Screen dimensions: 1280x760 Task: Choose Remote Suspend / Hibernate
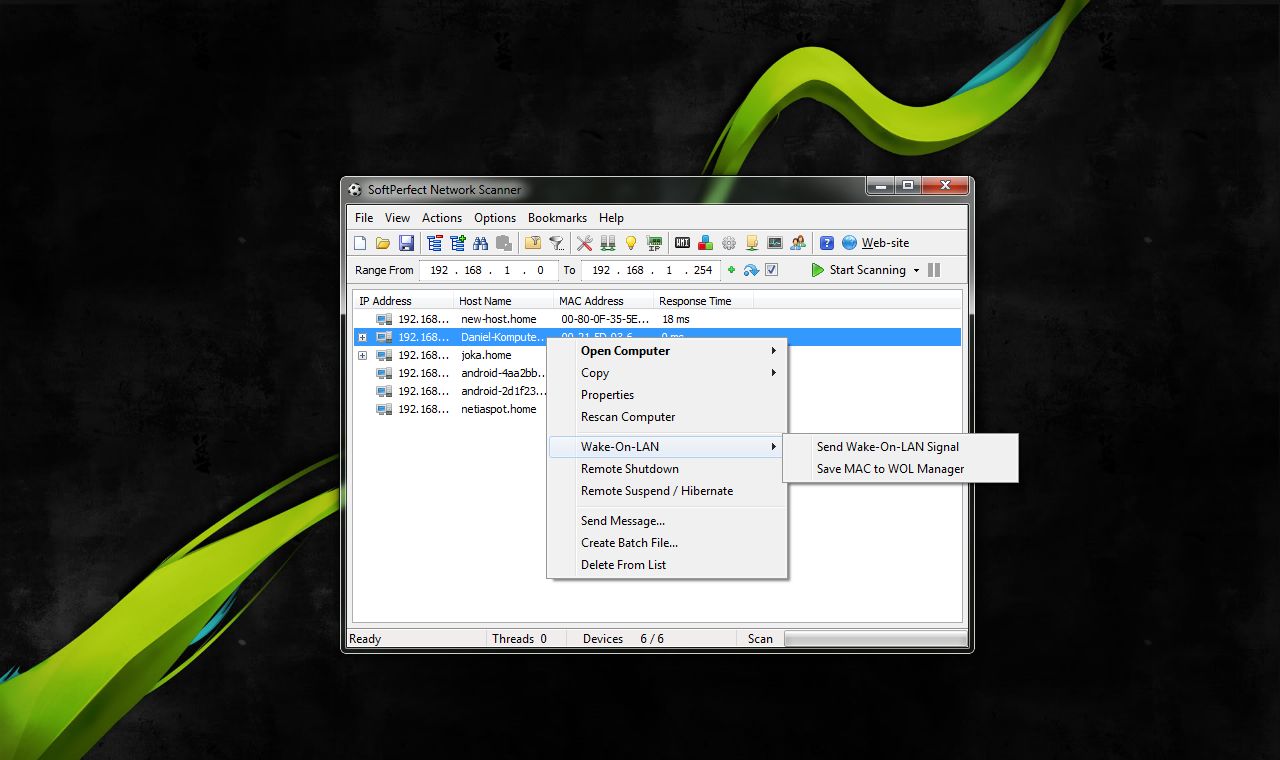point(667,491)
